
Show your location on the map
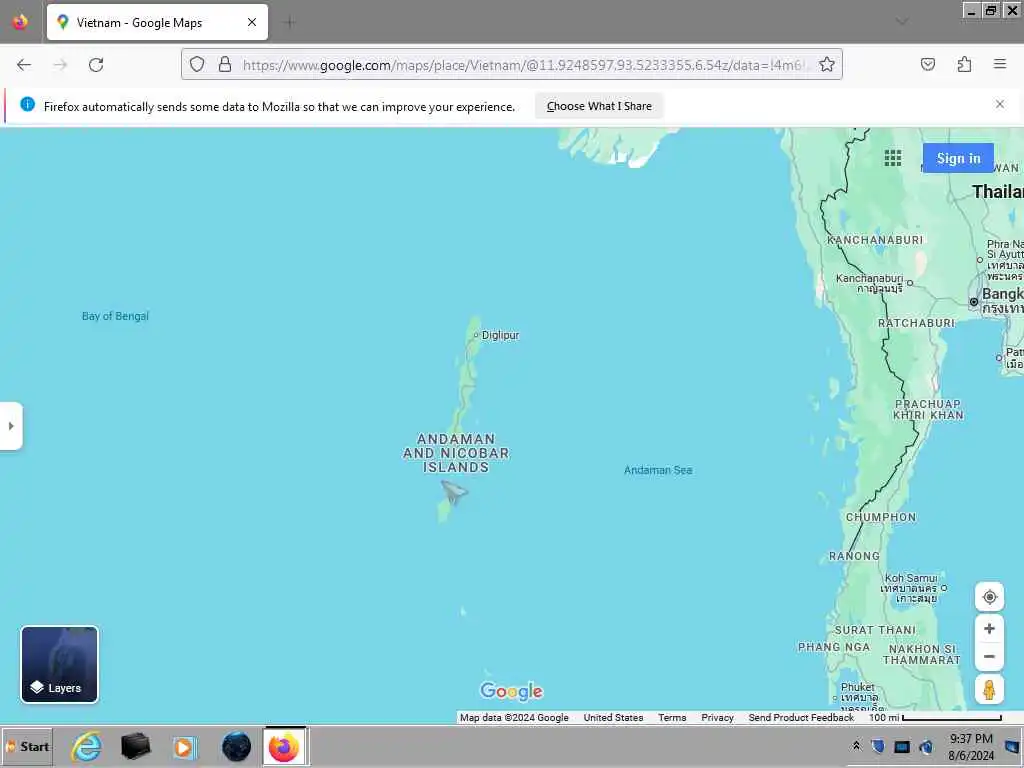989,597
